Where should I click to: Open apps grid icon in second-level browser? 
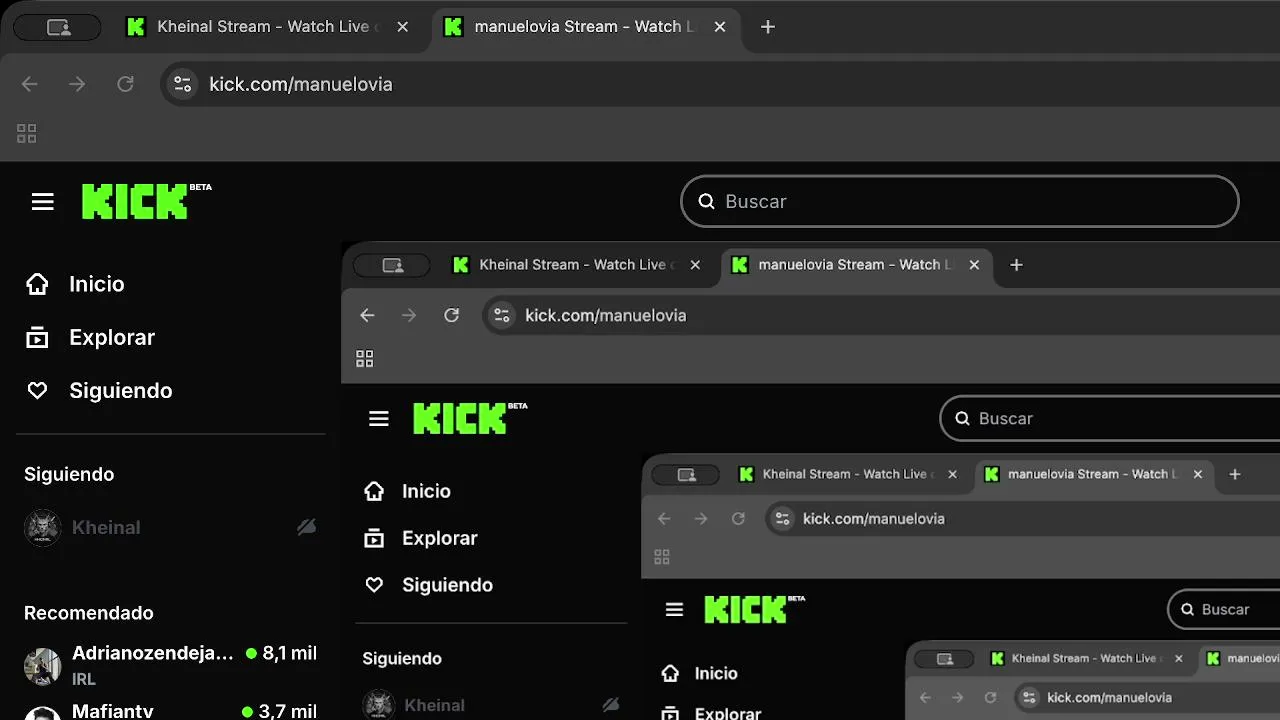pos(365,358)
